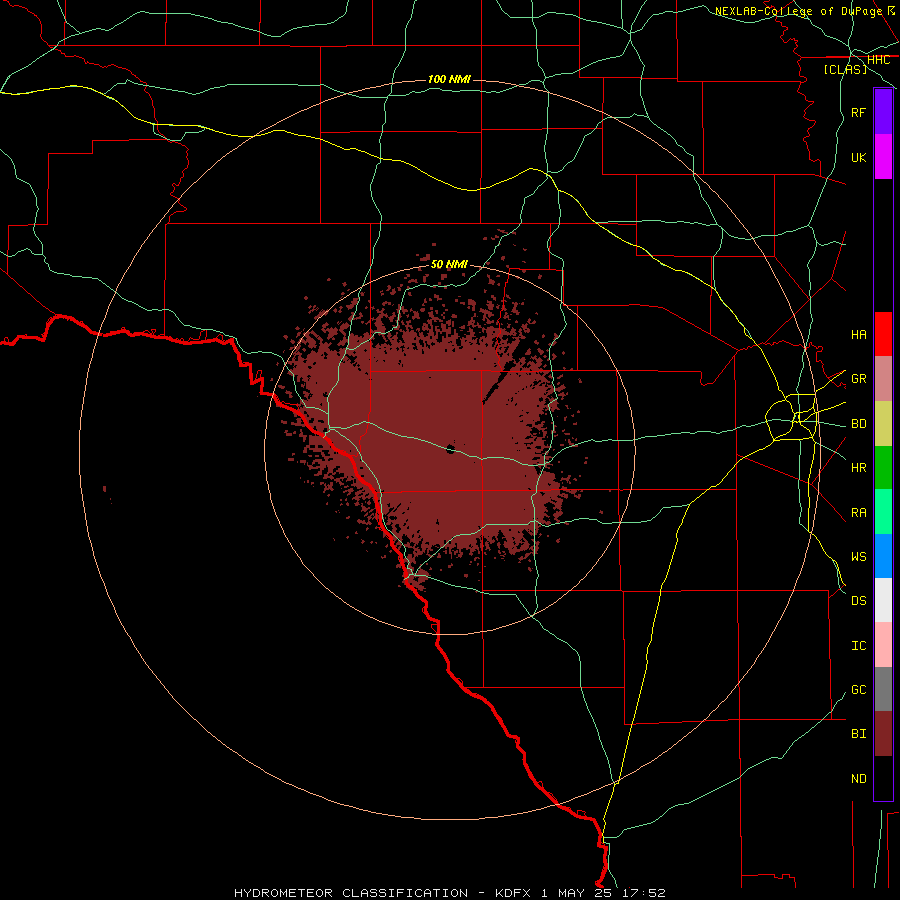
Task: Click the HR legend label
Action: [x=858, y=468]
